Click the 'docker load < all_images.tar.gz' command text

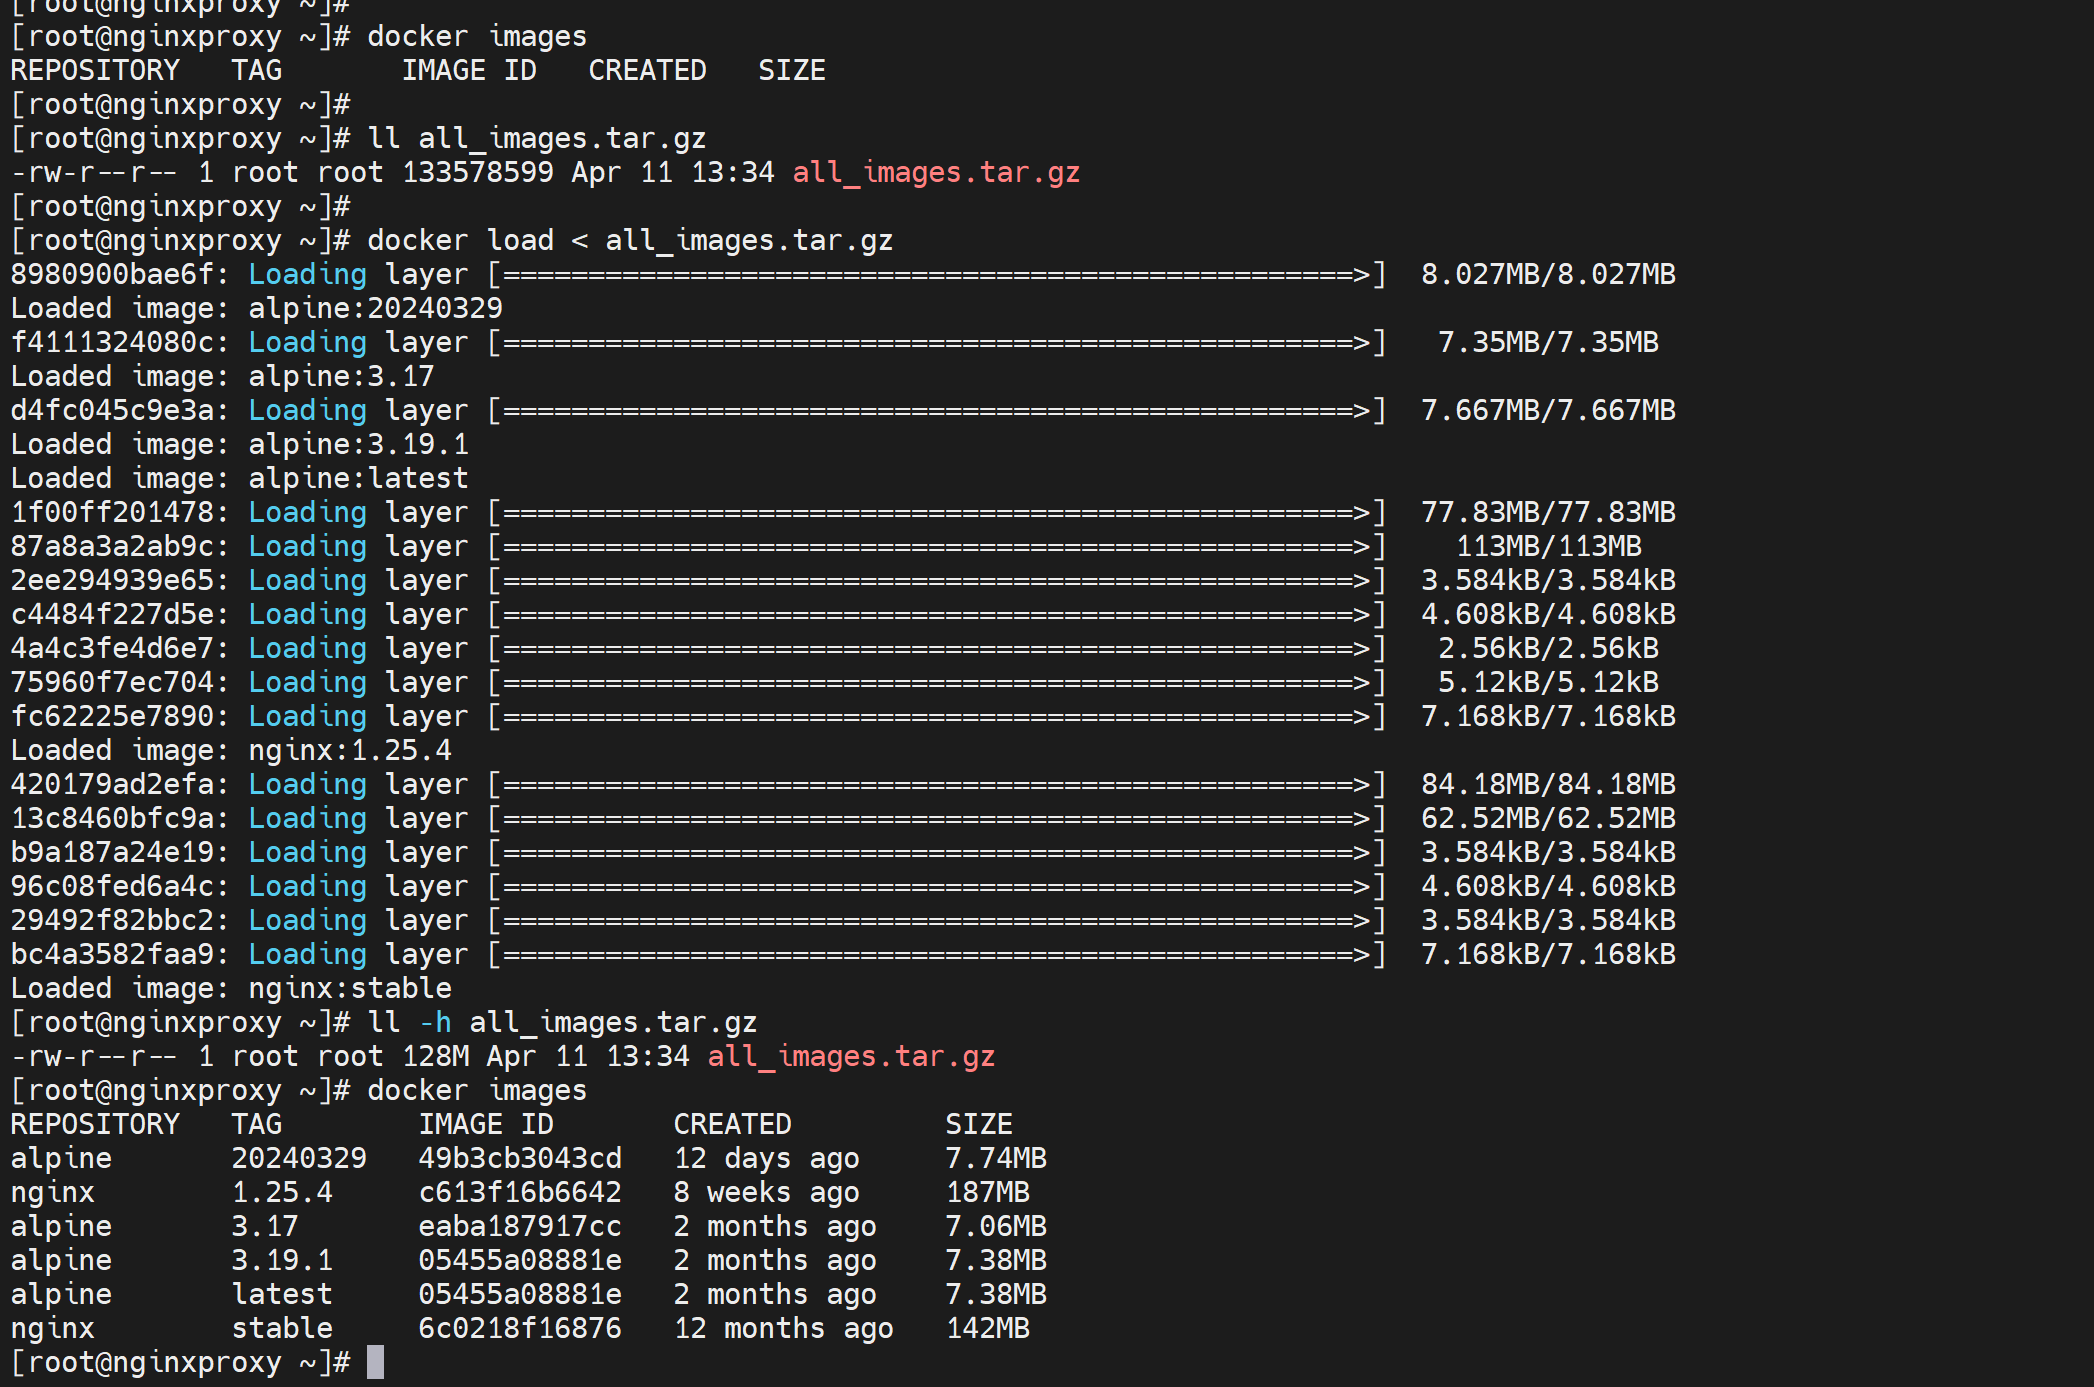point(630,240)
